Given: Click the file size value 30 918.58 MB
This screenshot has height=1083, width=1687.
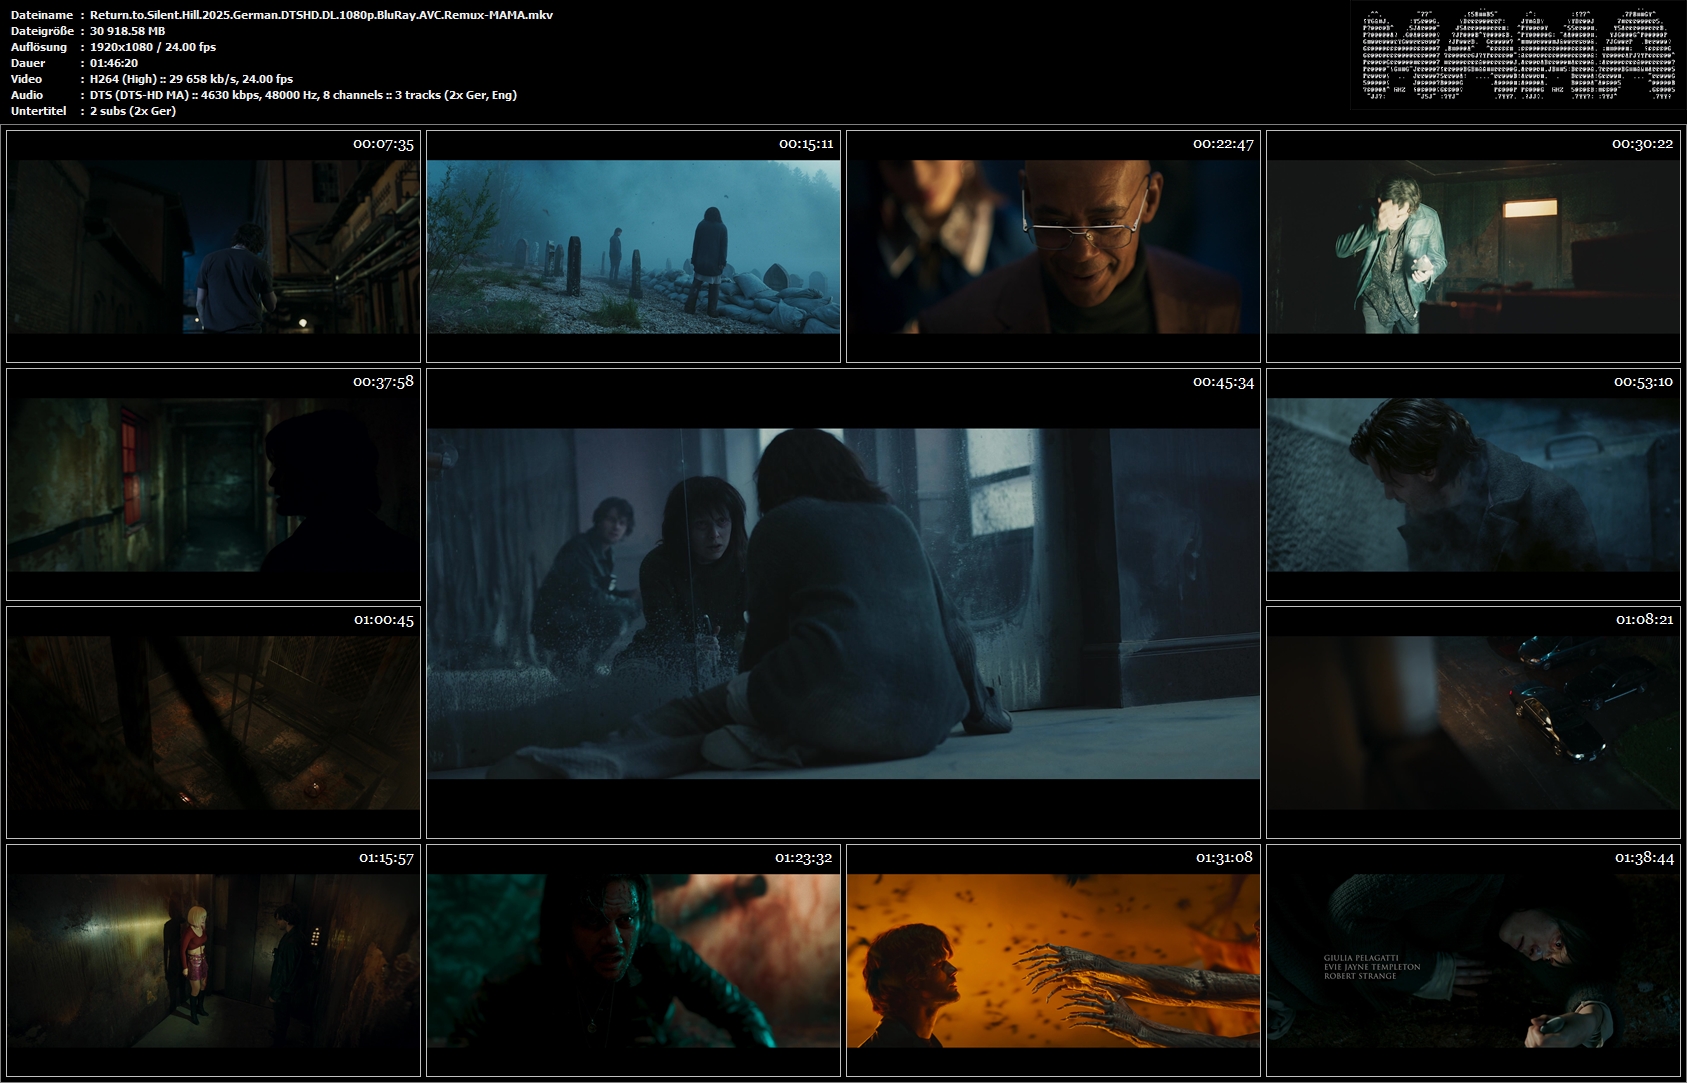Looking at the screenshot, I should (x=128, y=31).
